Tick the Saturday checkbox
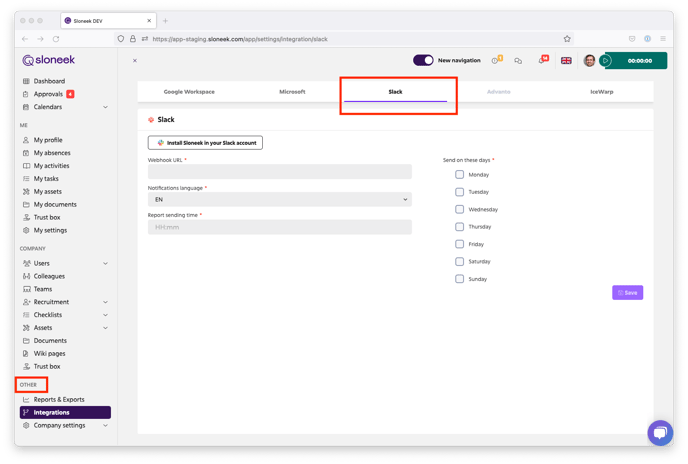 pos(459,262)
